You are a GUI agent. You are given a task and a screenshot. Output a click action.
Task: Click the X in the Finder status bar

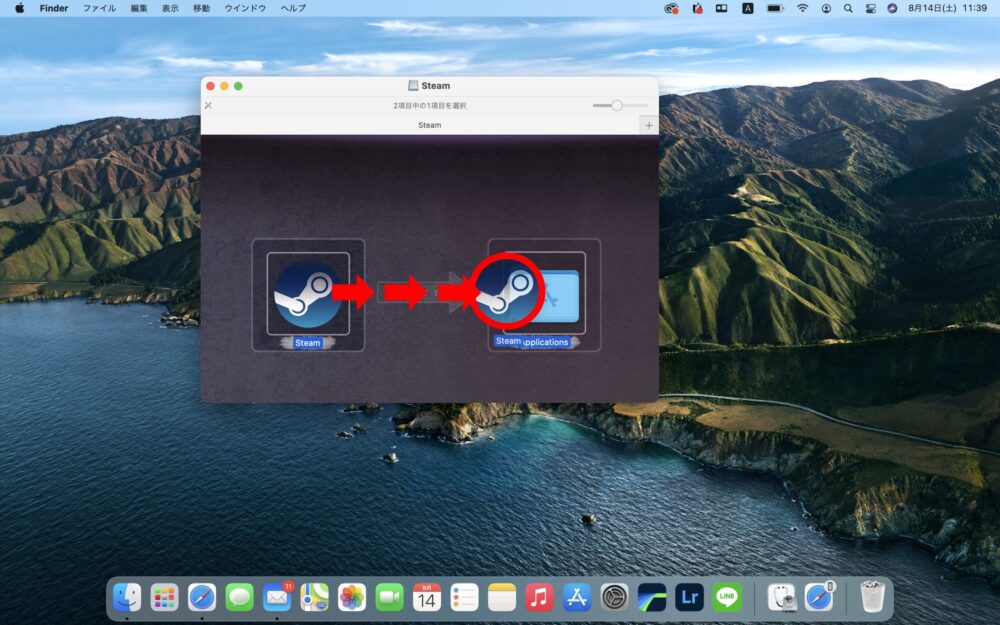(x=208, y=105)
